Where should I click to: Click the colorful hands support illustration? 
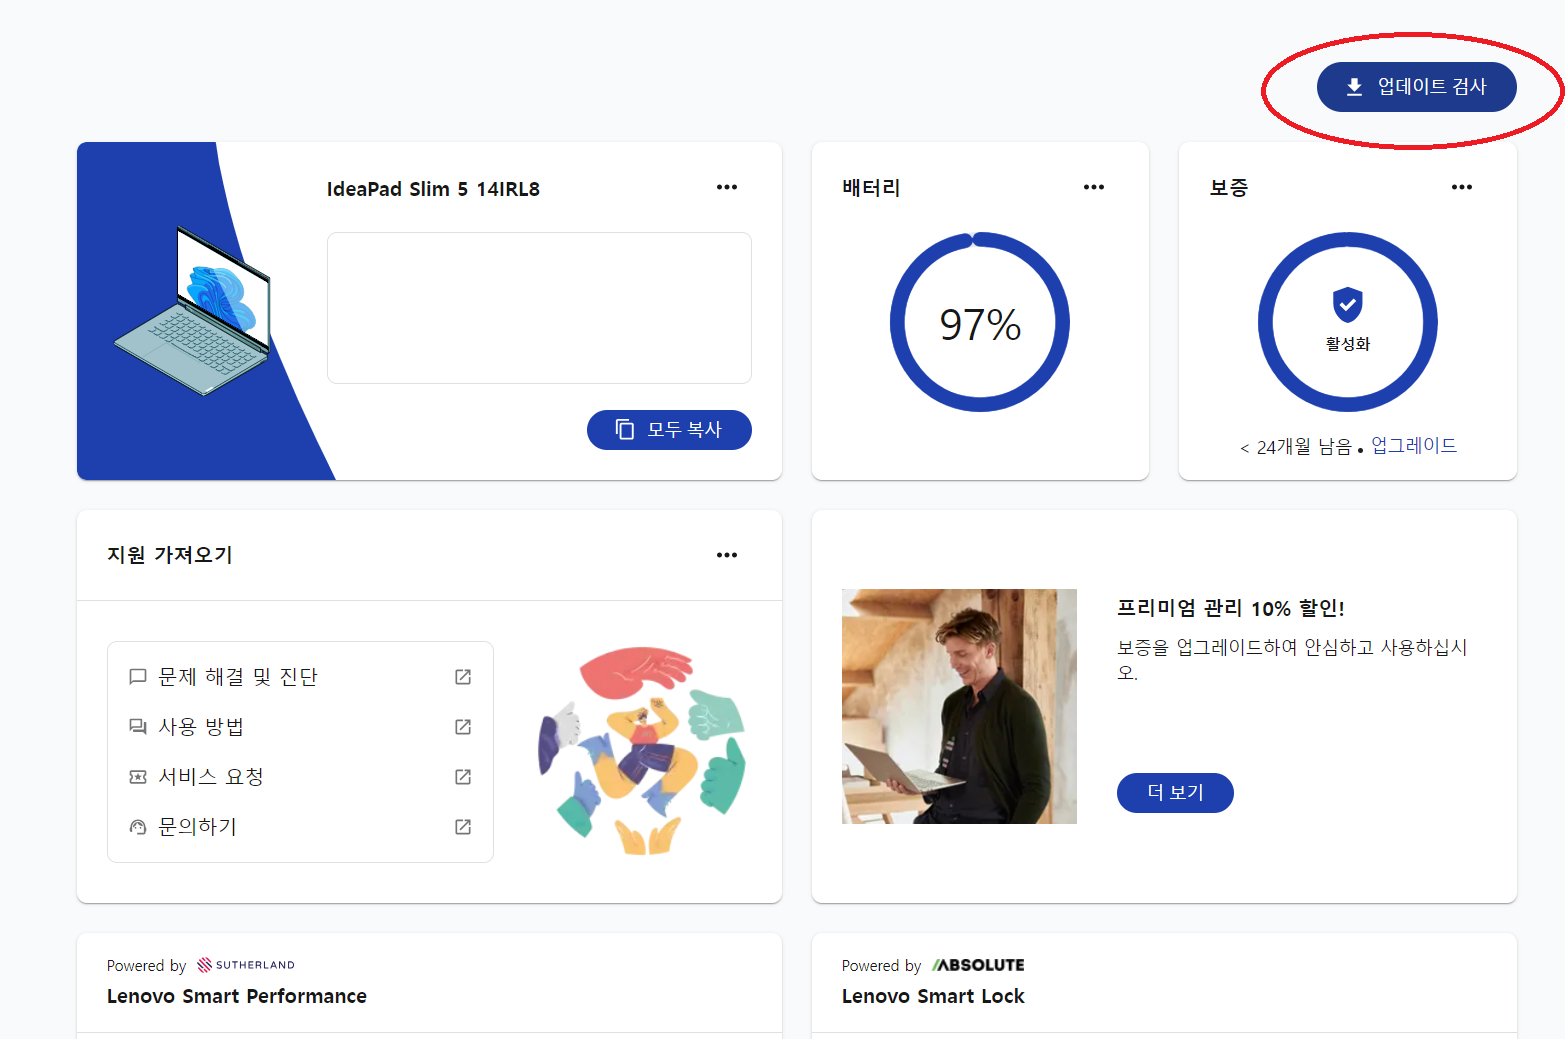[642, 752]
